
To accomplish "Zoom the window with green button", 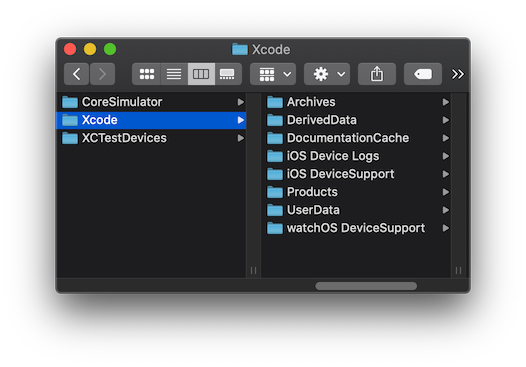I will pos(110,49).
